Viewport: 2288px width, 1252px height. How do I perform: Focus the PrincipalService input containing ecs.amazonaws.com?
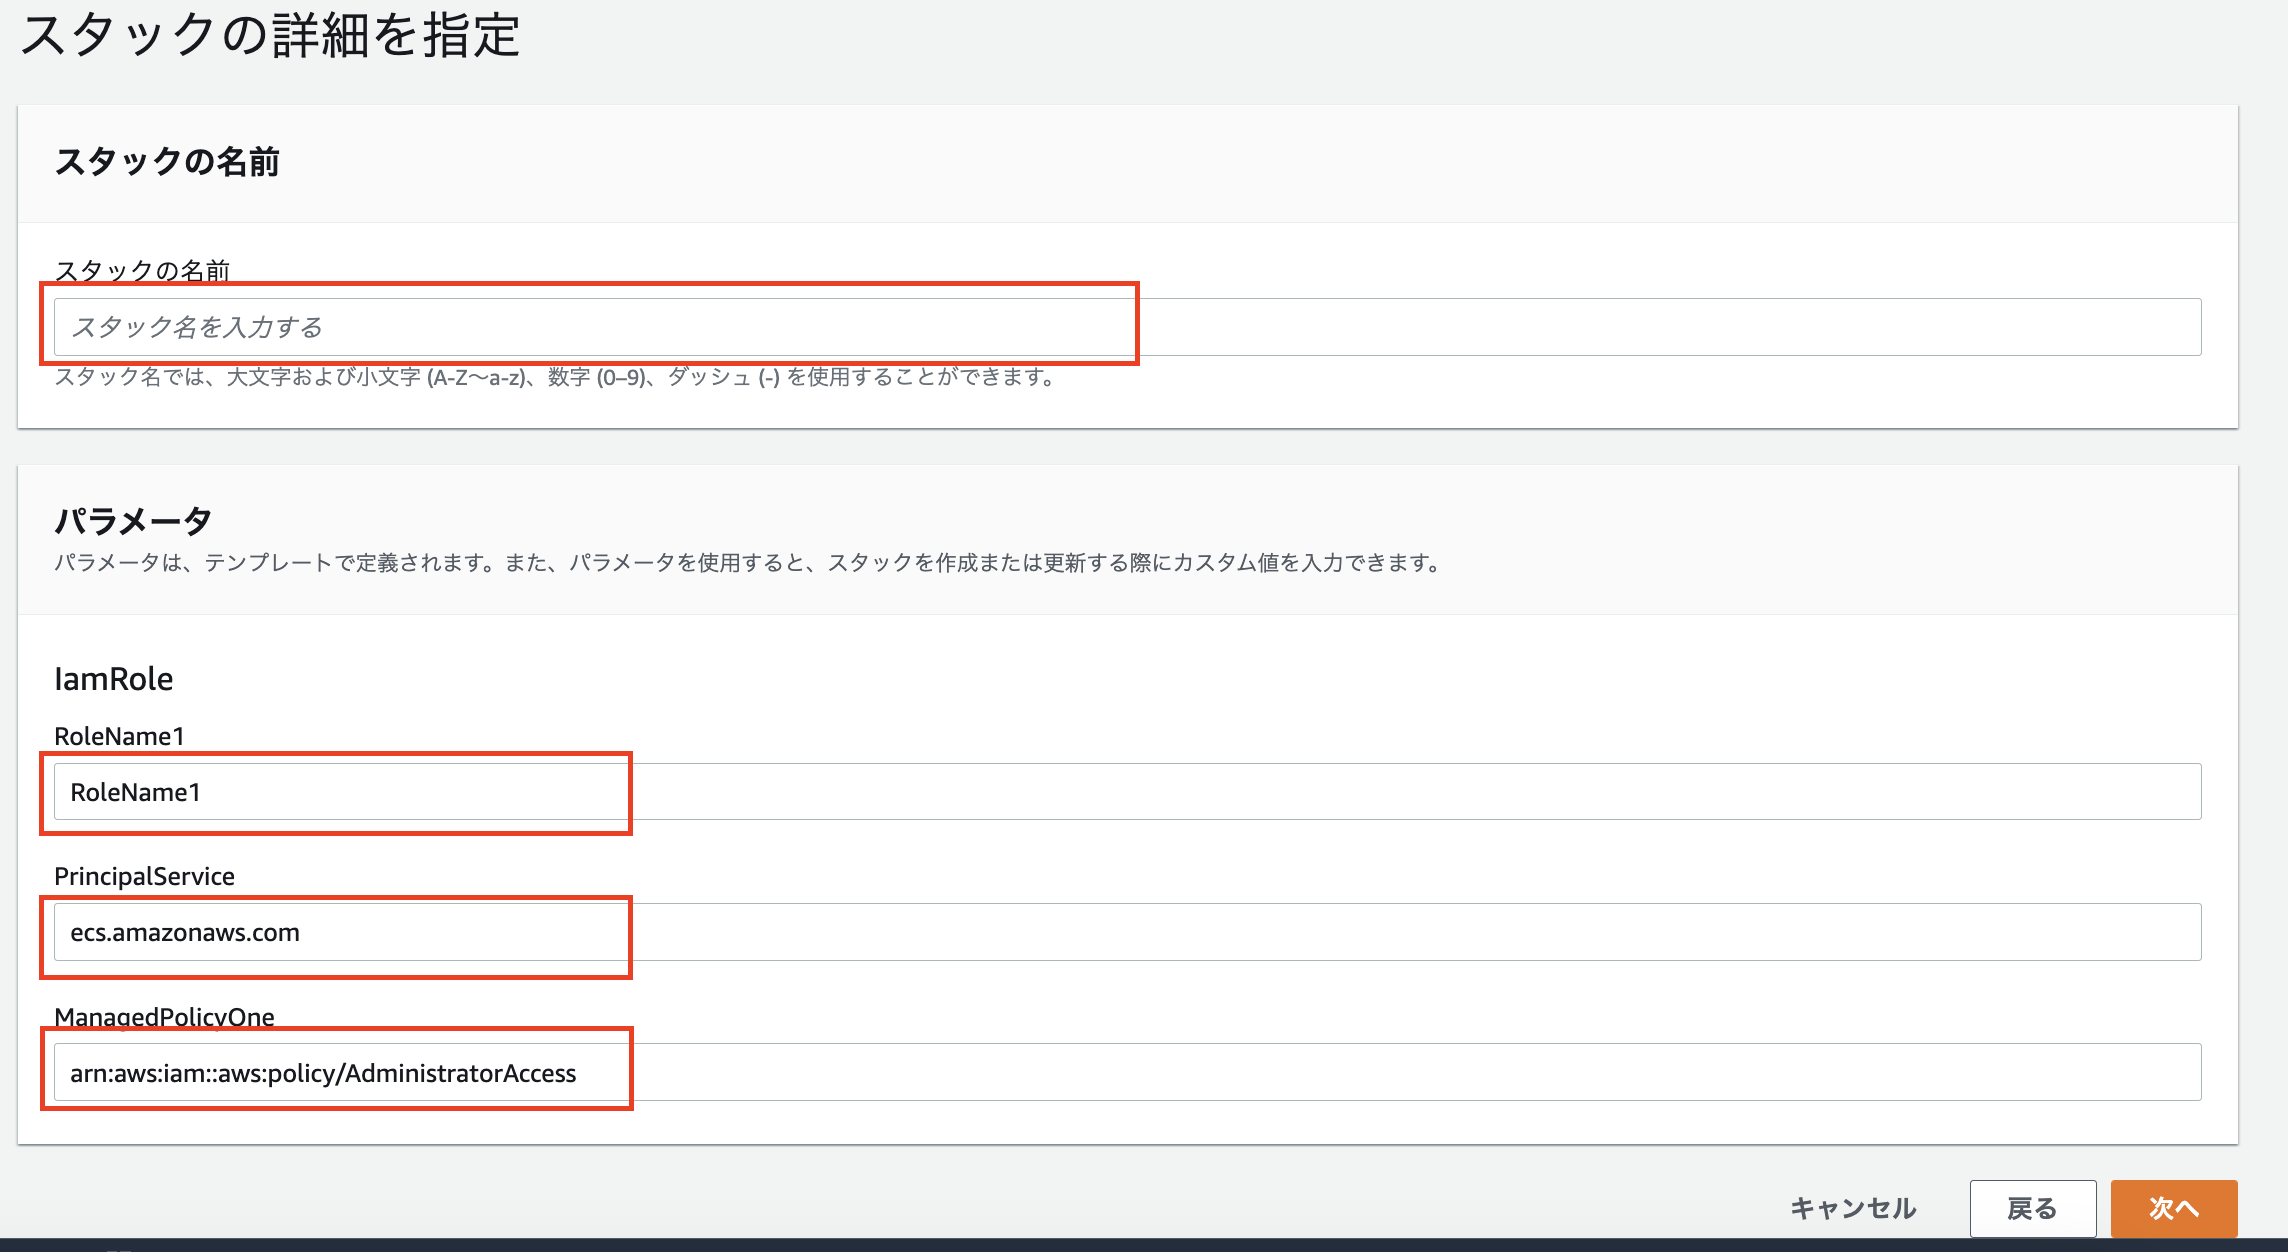tap(335, 932)
